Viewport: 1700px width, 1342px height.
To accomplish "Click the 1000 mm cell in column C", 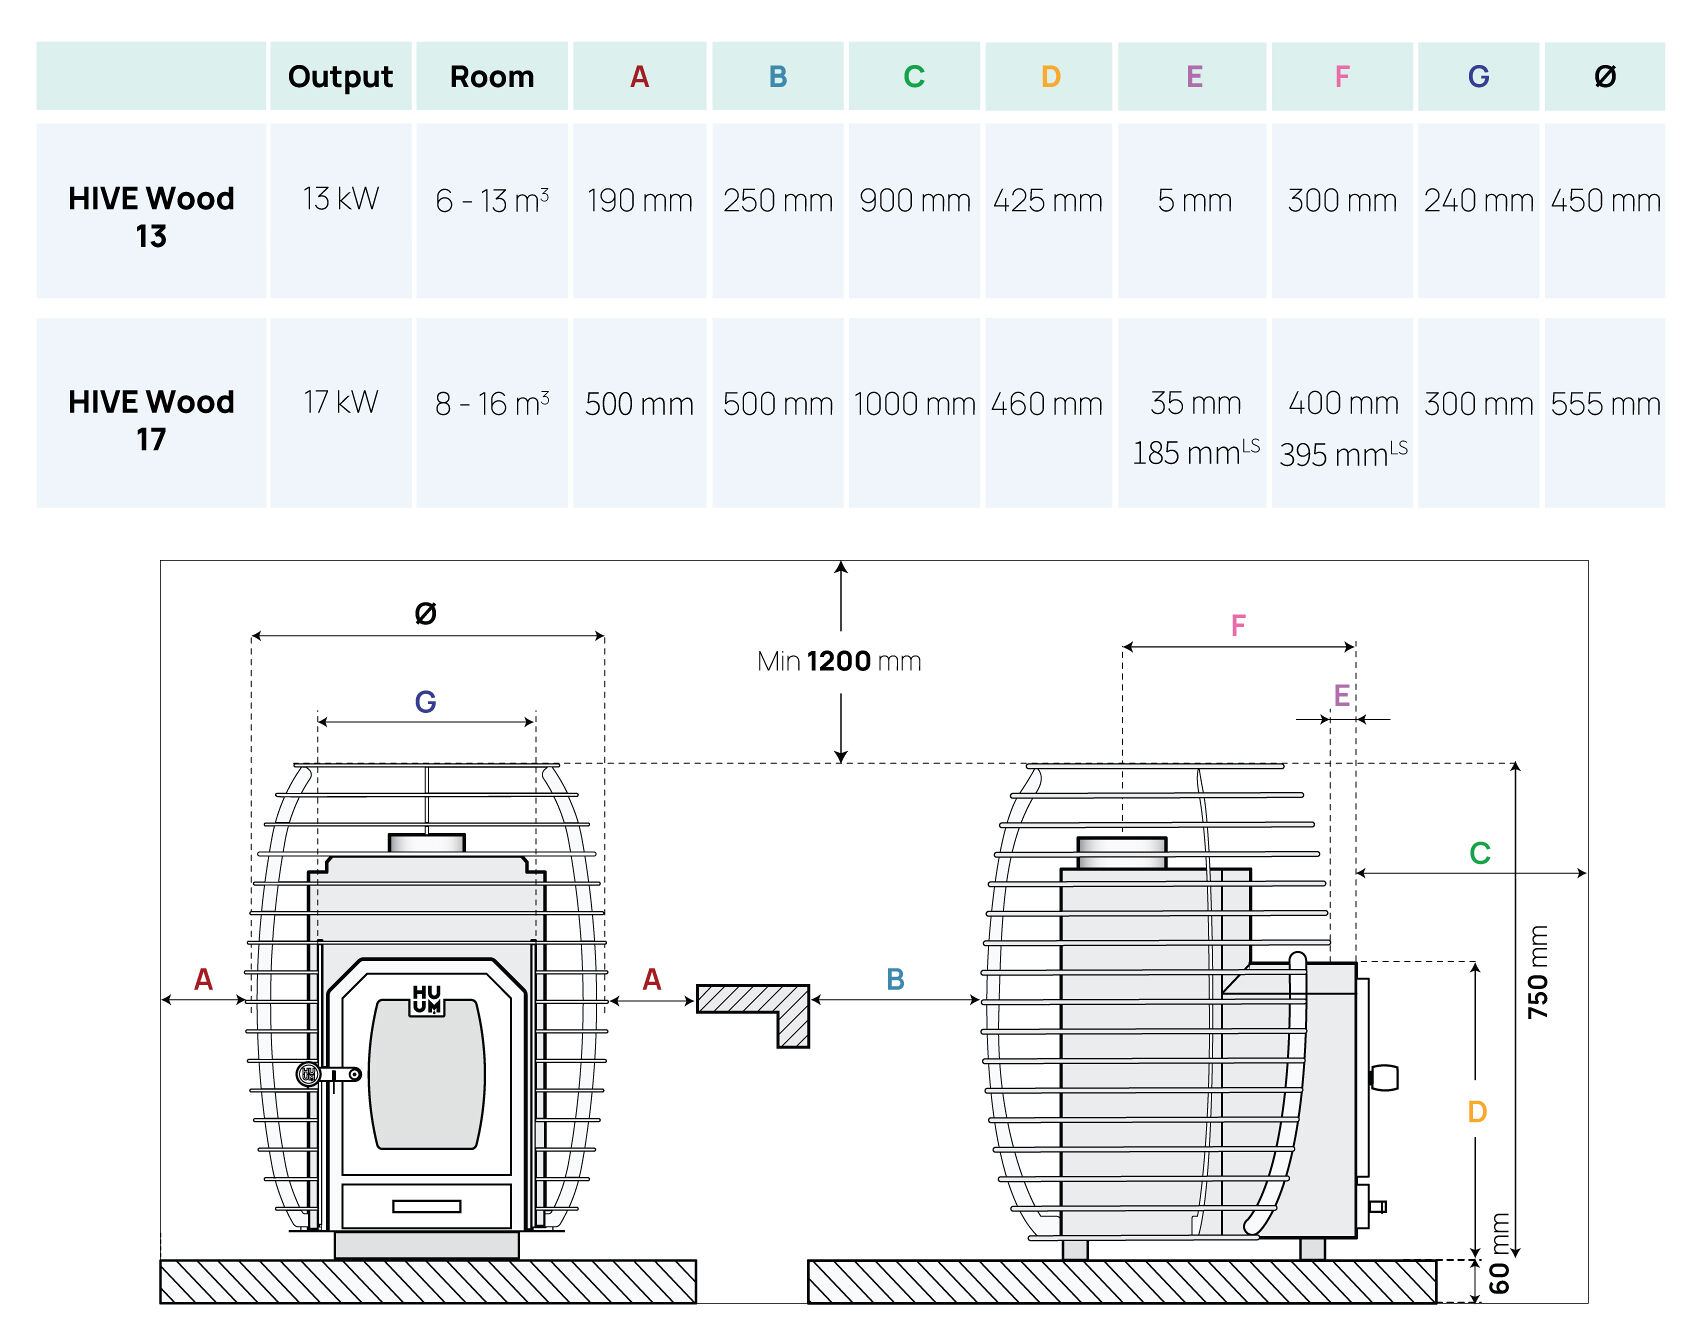I will click(x=914, y=404).
